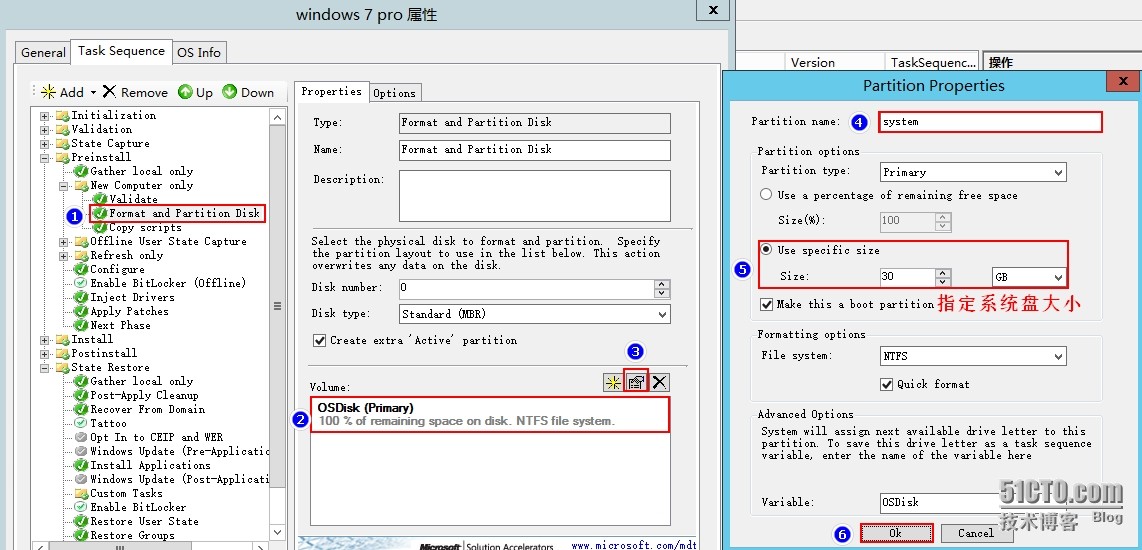This screenshot has width=1142, height=550.
Task: Expand the Install node
Action: pyautogui.click(x=44, y=339)
